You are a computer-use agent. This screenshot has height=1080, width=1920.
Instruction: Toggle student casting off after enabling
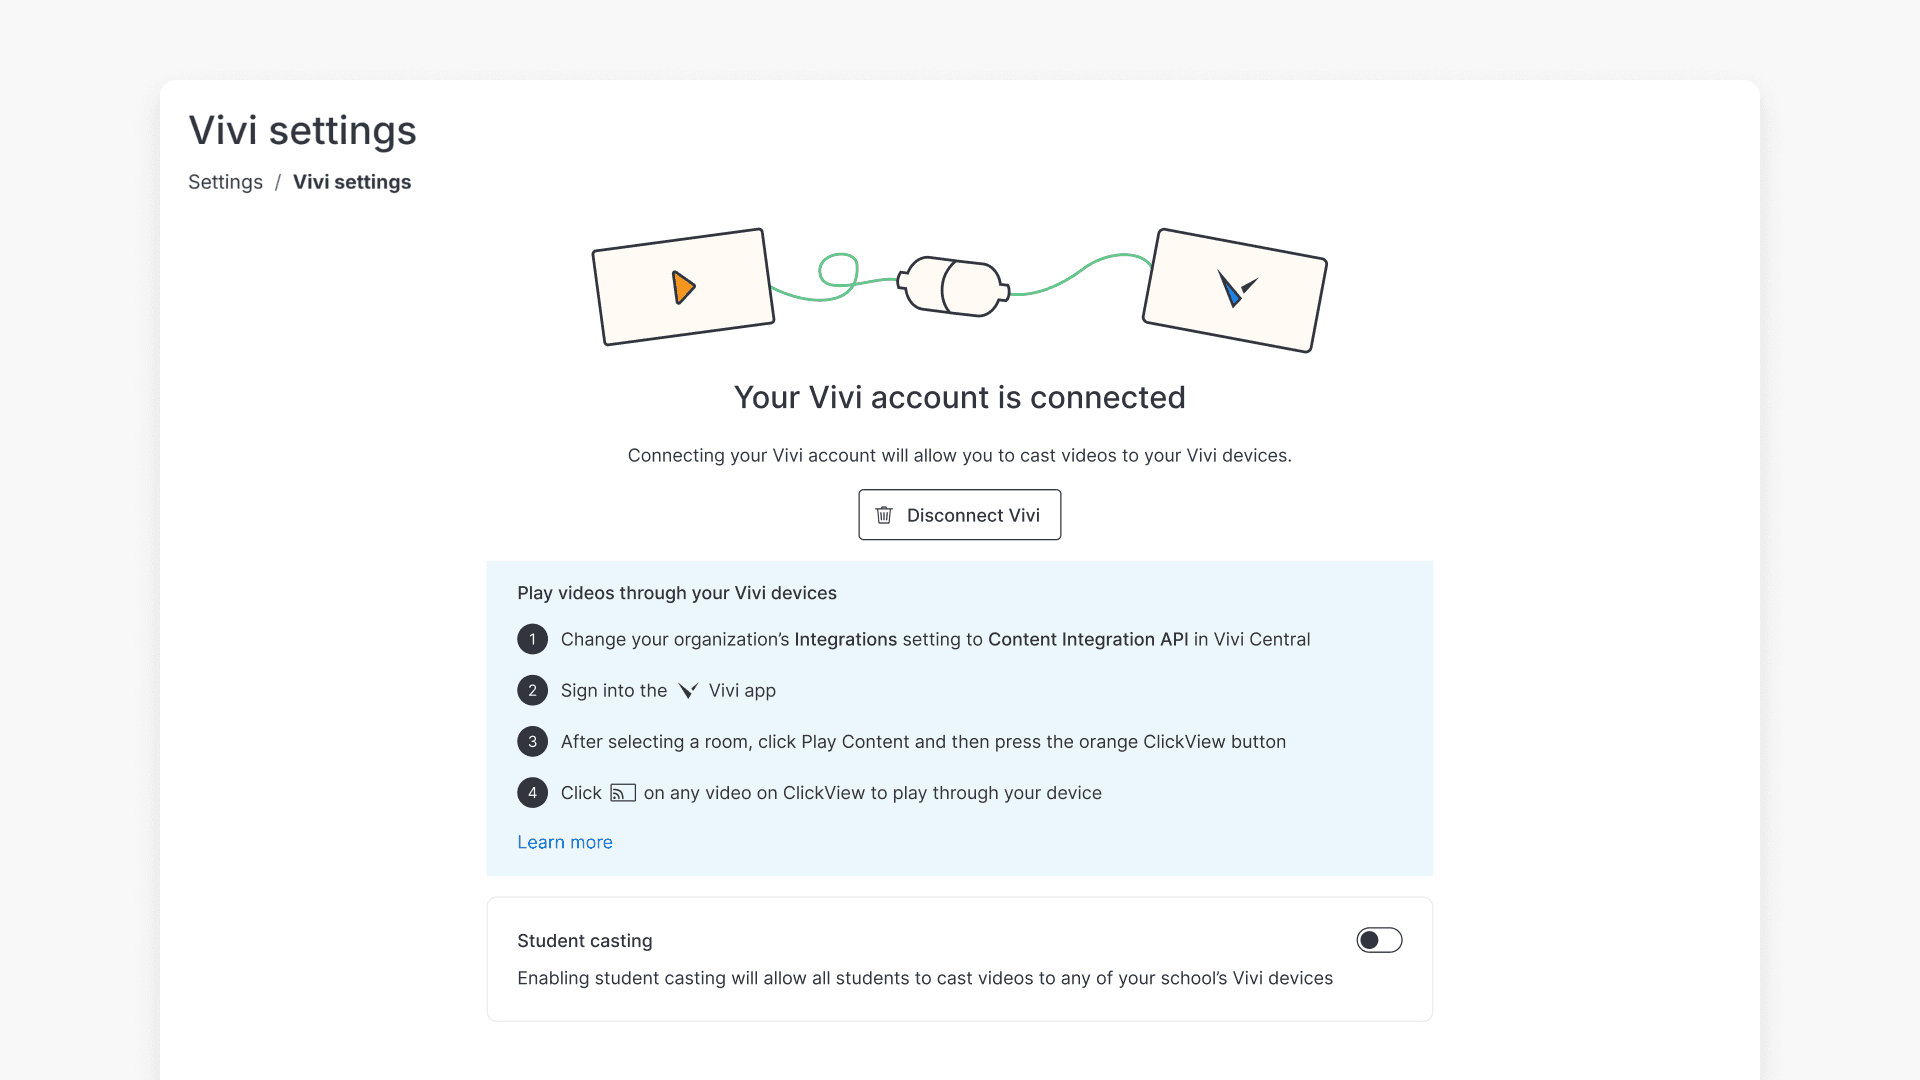click(1380, 940)
